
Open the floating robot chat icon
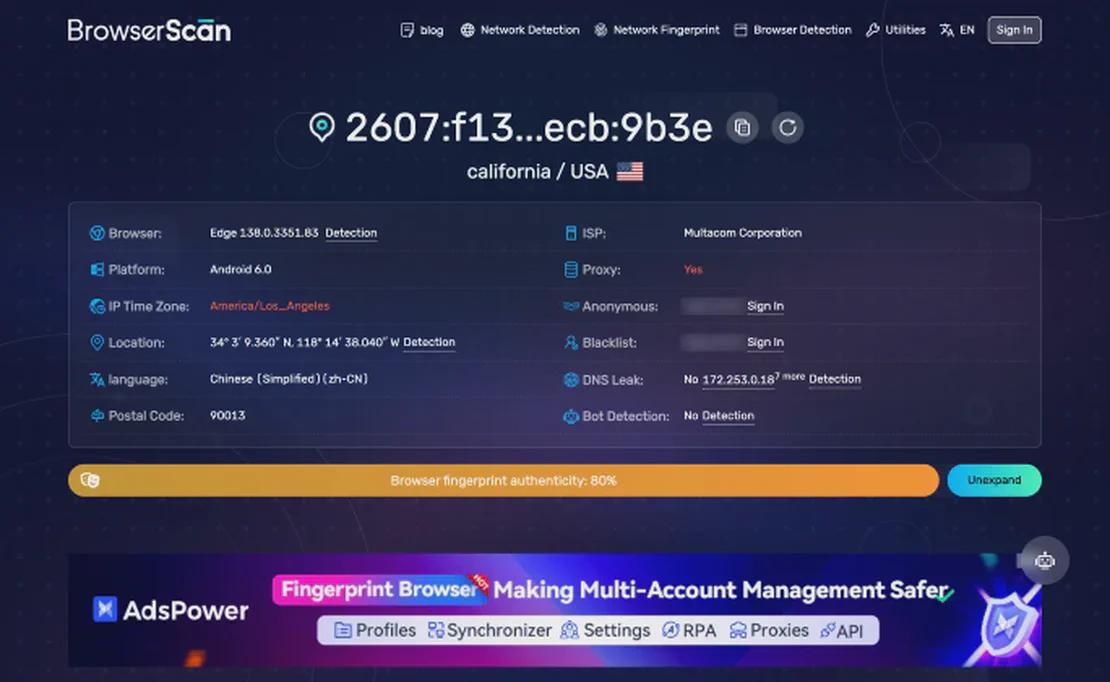pos(1045,561)
